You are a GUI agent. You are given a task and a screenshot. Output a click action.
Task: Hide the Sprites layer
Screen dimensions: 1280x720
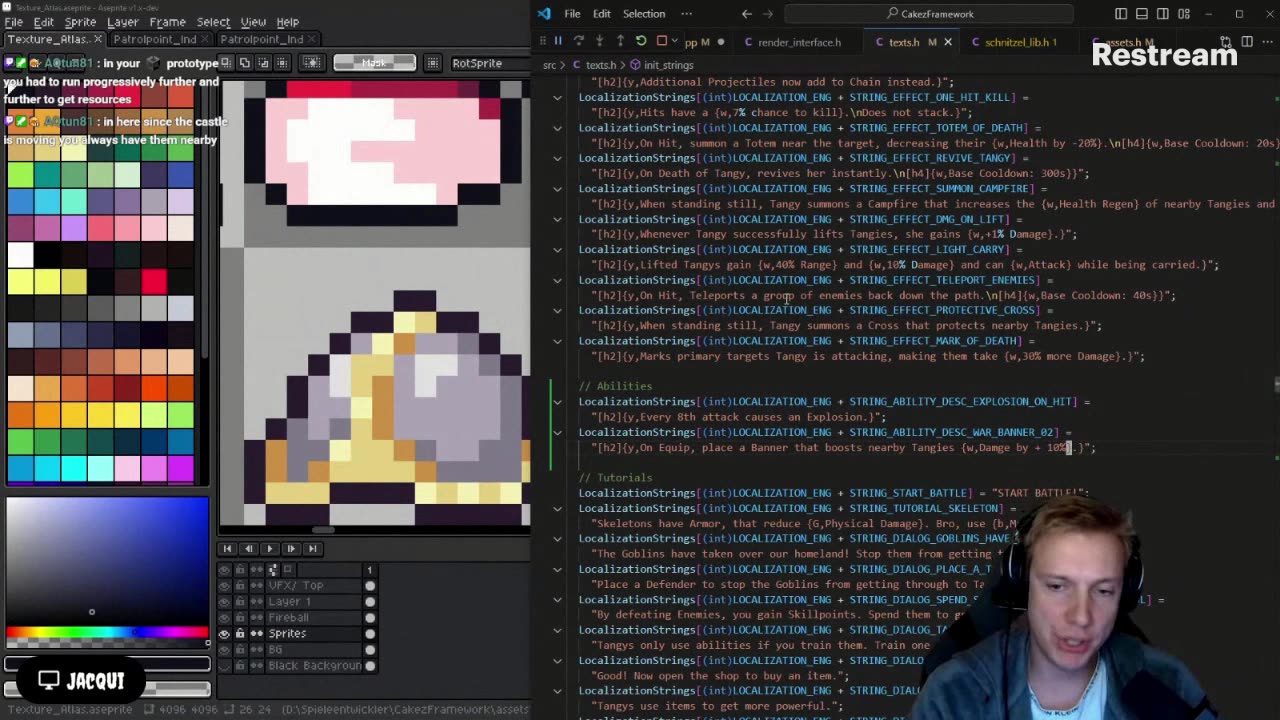(224, 634)
